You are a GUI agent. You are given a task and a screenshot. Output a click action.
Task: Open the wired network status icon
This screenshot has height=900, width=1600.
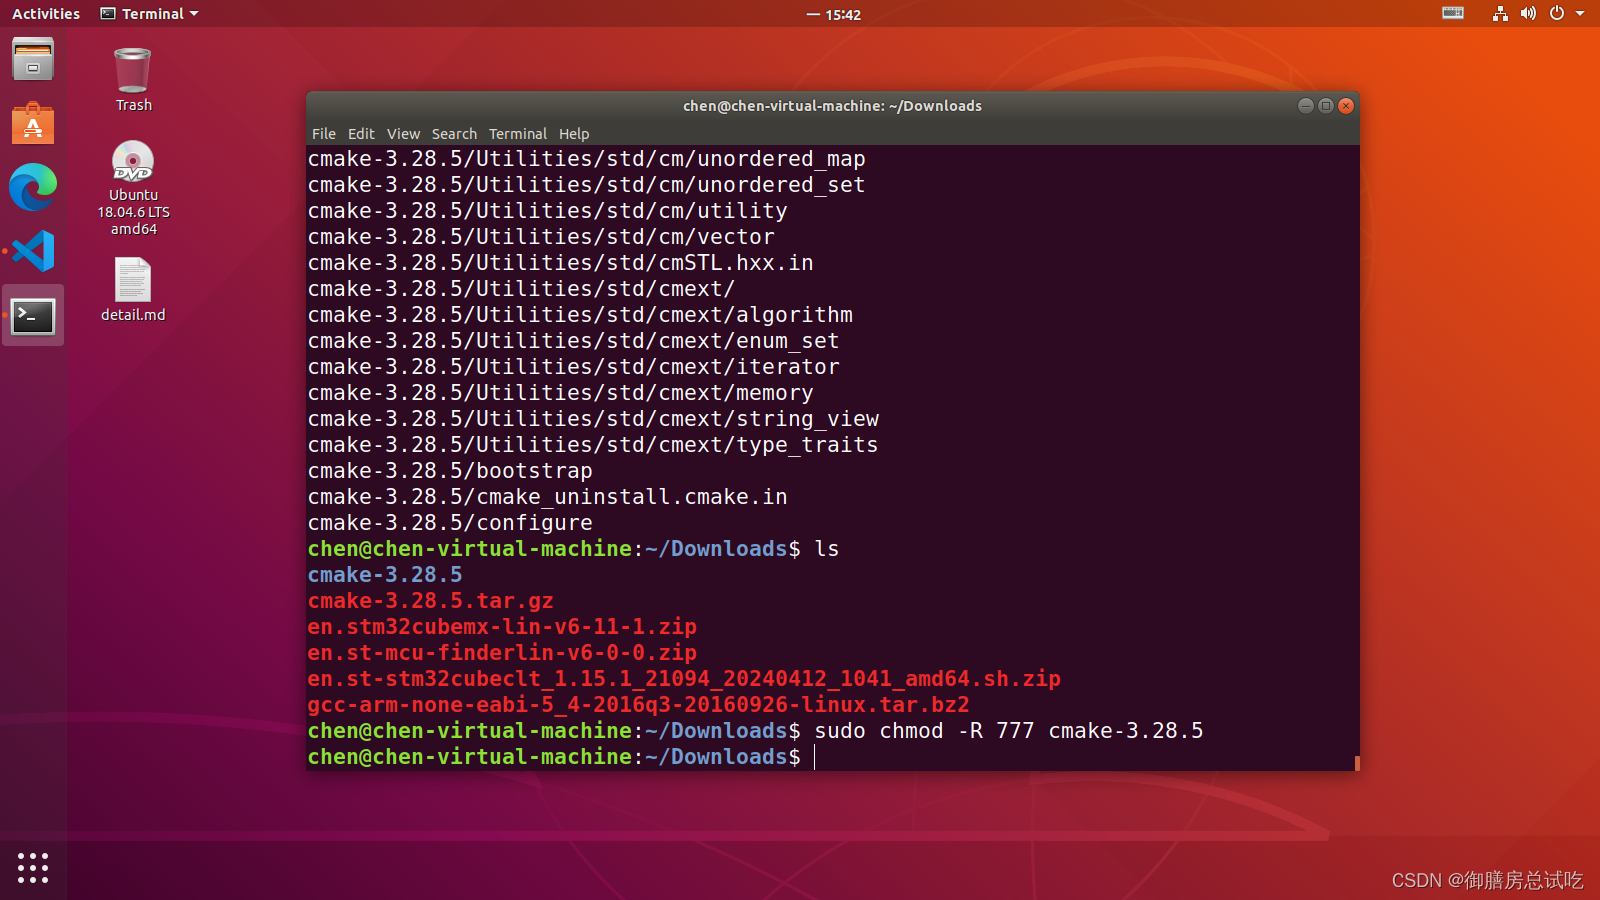click(x=1500, y=13)
